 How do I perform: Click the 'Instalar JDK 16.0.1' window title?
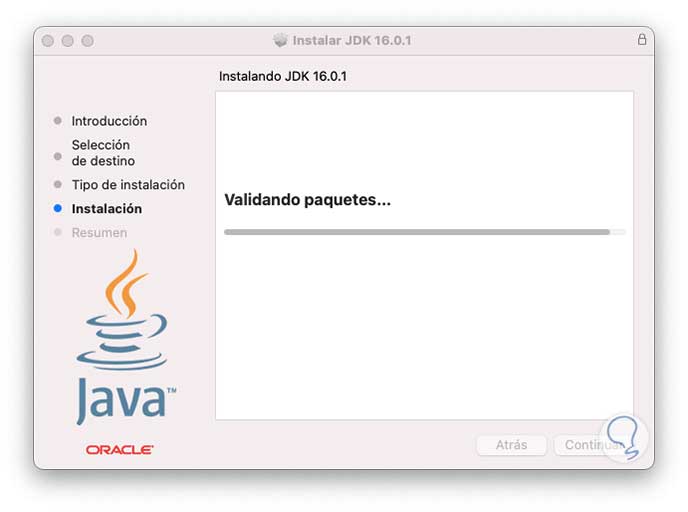pyautogui.click(x=352, y=40)
